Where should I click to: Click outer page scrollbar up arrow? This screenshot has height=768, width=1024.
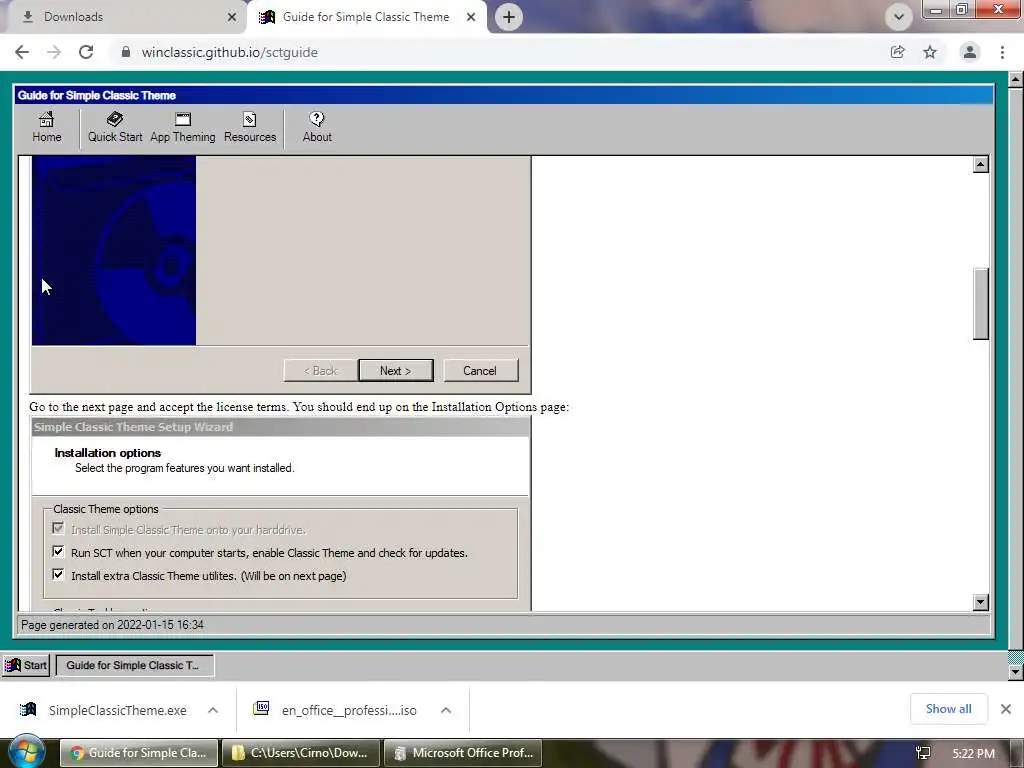click(x=1016, y=80)
